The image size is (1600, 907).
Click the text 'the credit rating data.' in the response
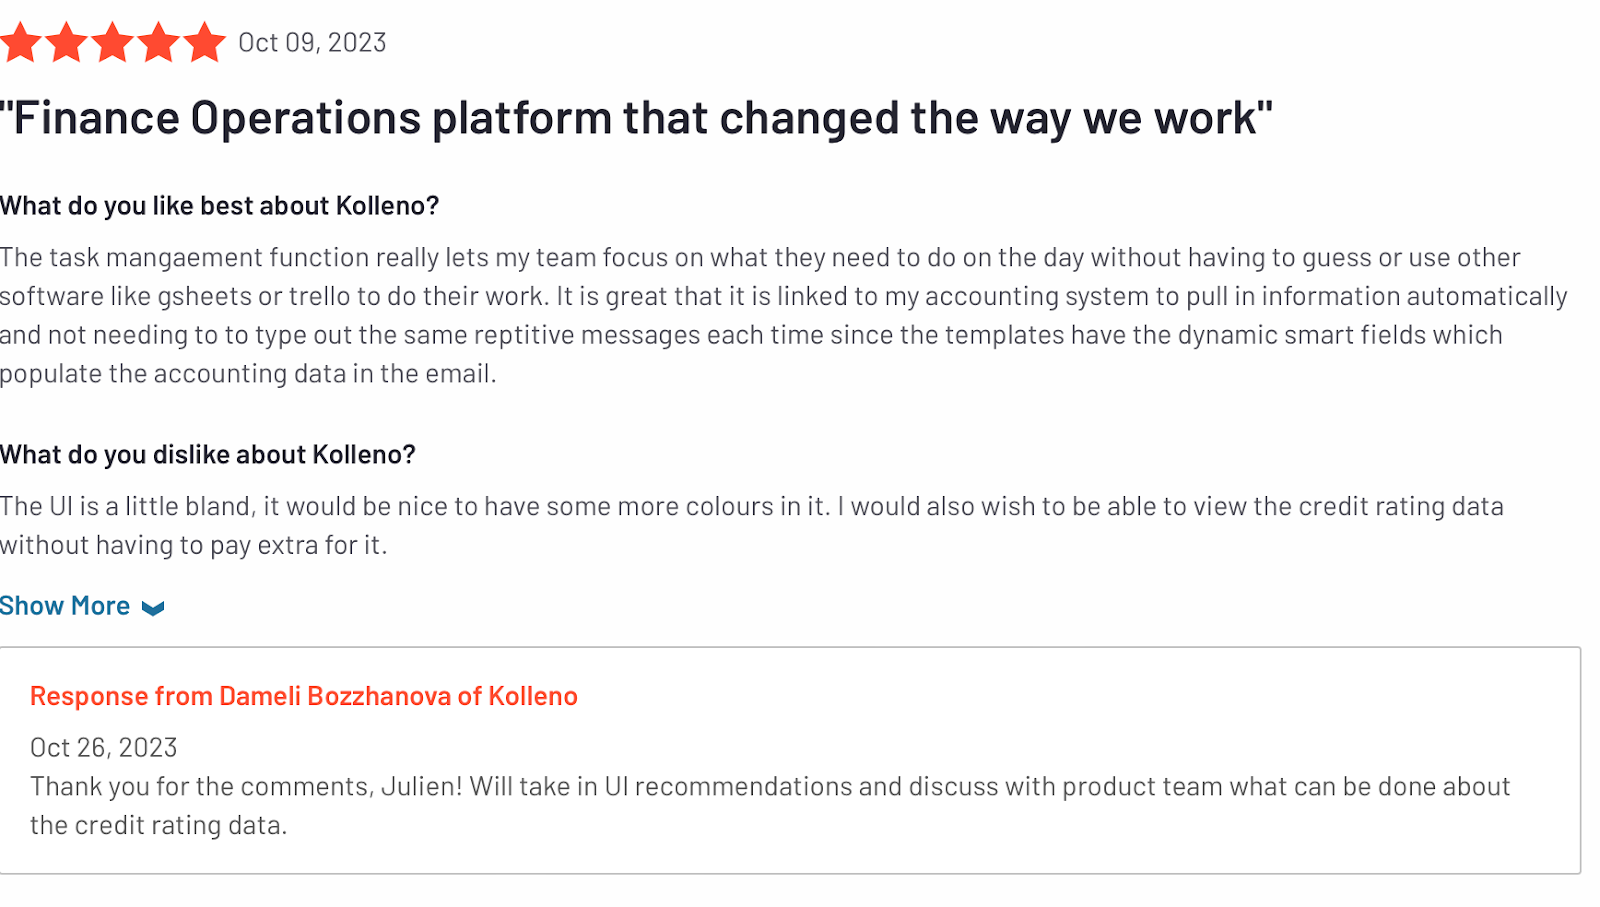(159, 826)
